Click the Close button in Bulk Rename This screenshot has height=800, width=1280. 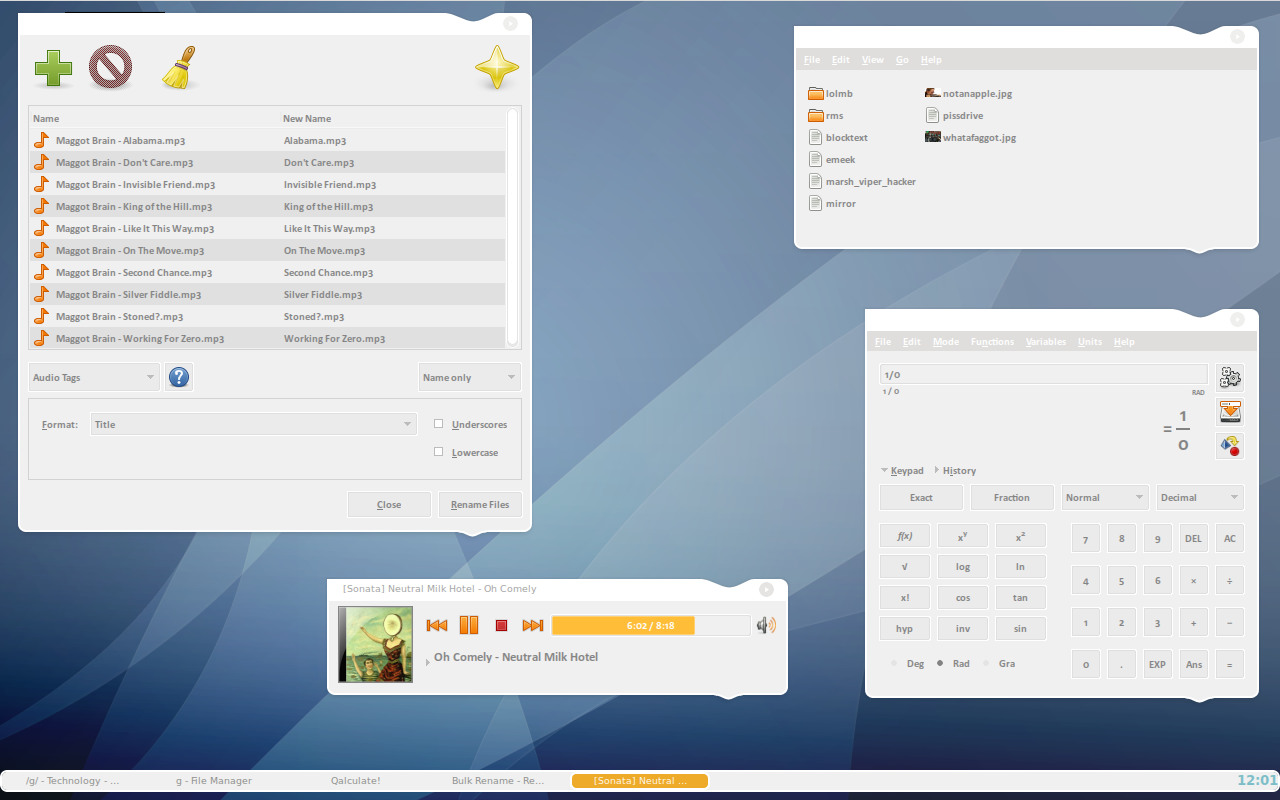[389, 504]
